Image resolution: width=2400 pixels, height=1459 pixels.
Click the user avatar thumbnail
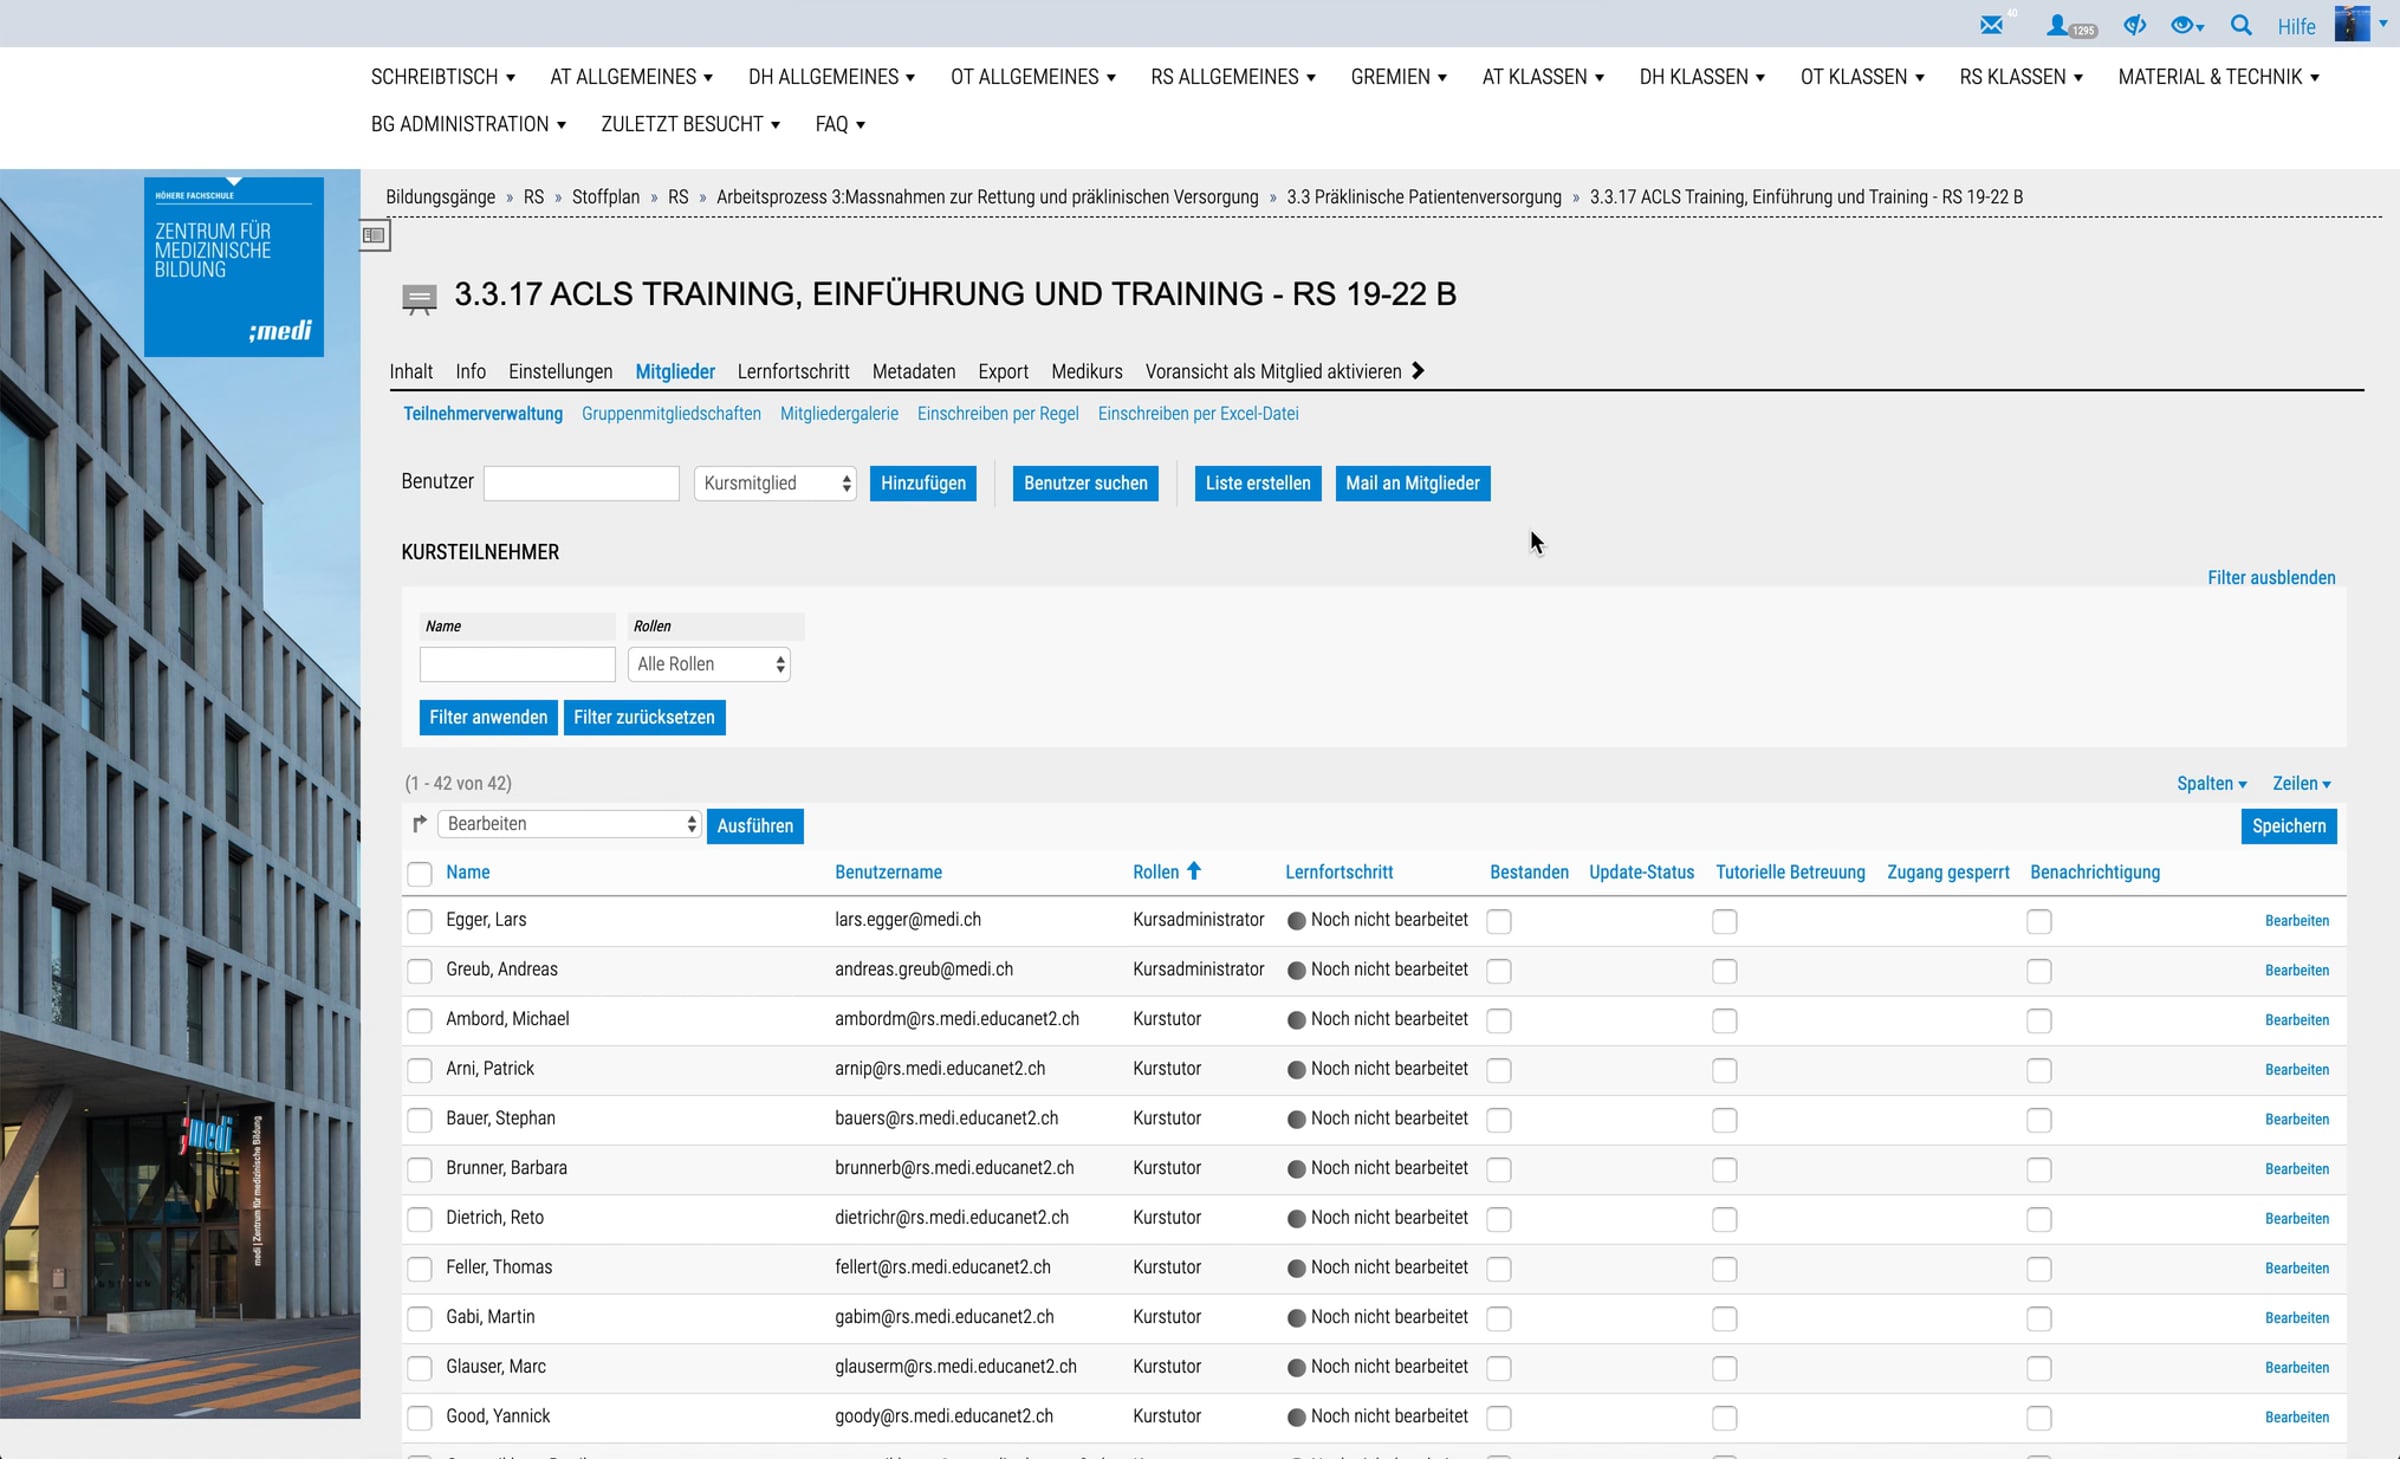(2352, 23)
